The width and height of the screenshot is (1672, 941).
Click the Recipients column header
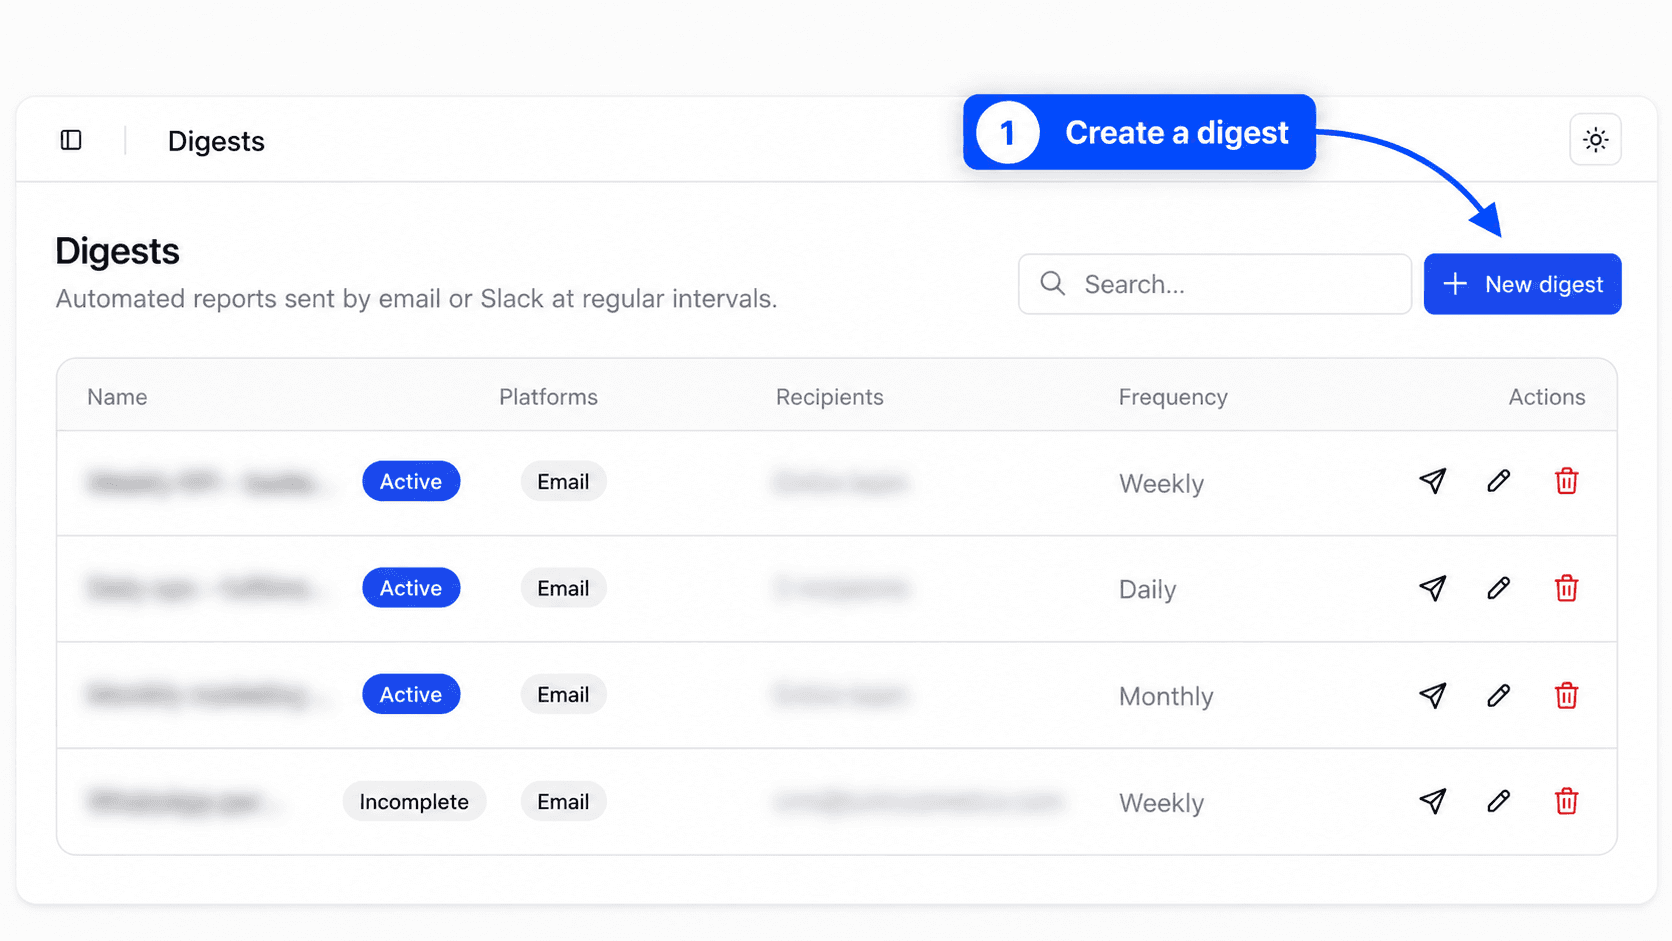(829, 397)
